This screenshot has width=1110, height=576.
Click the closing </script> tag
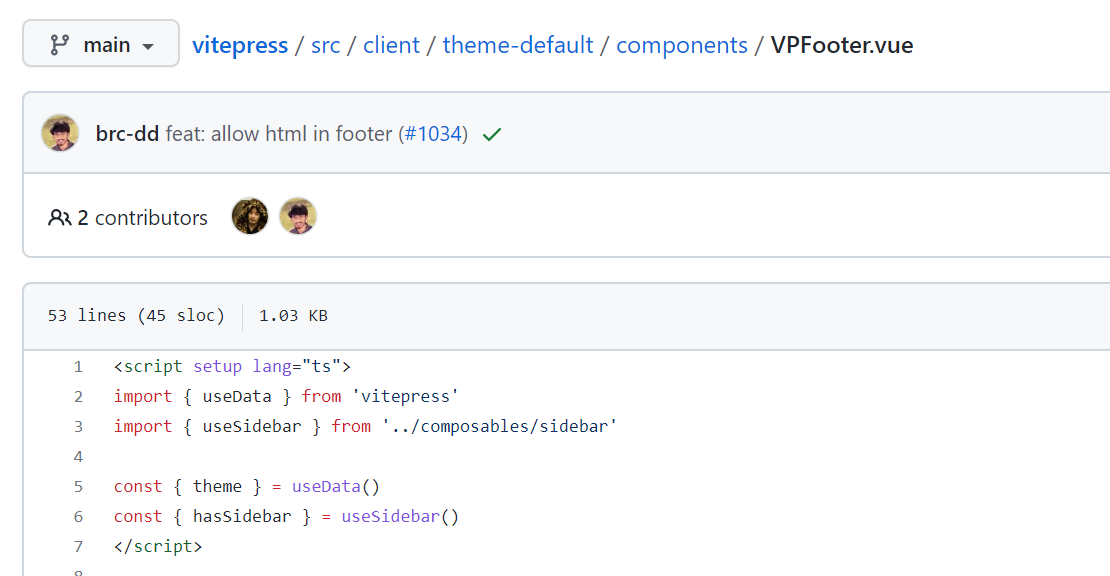tap(158, 547)
